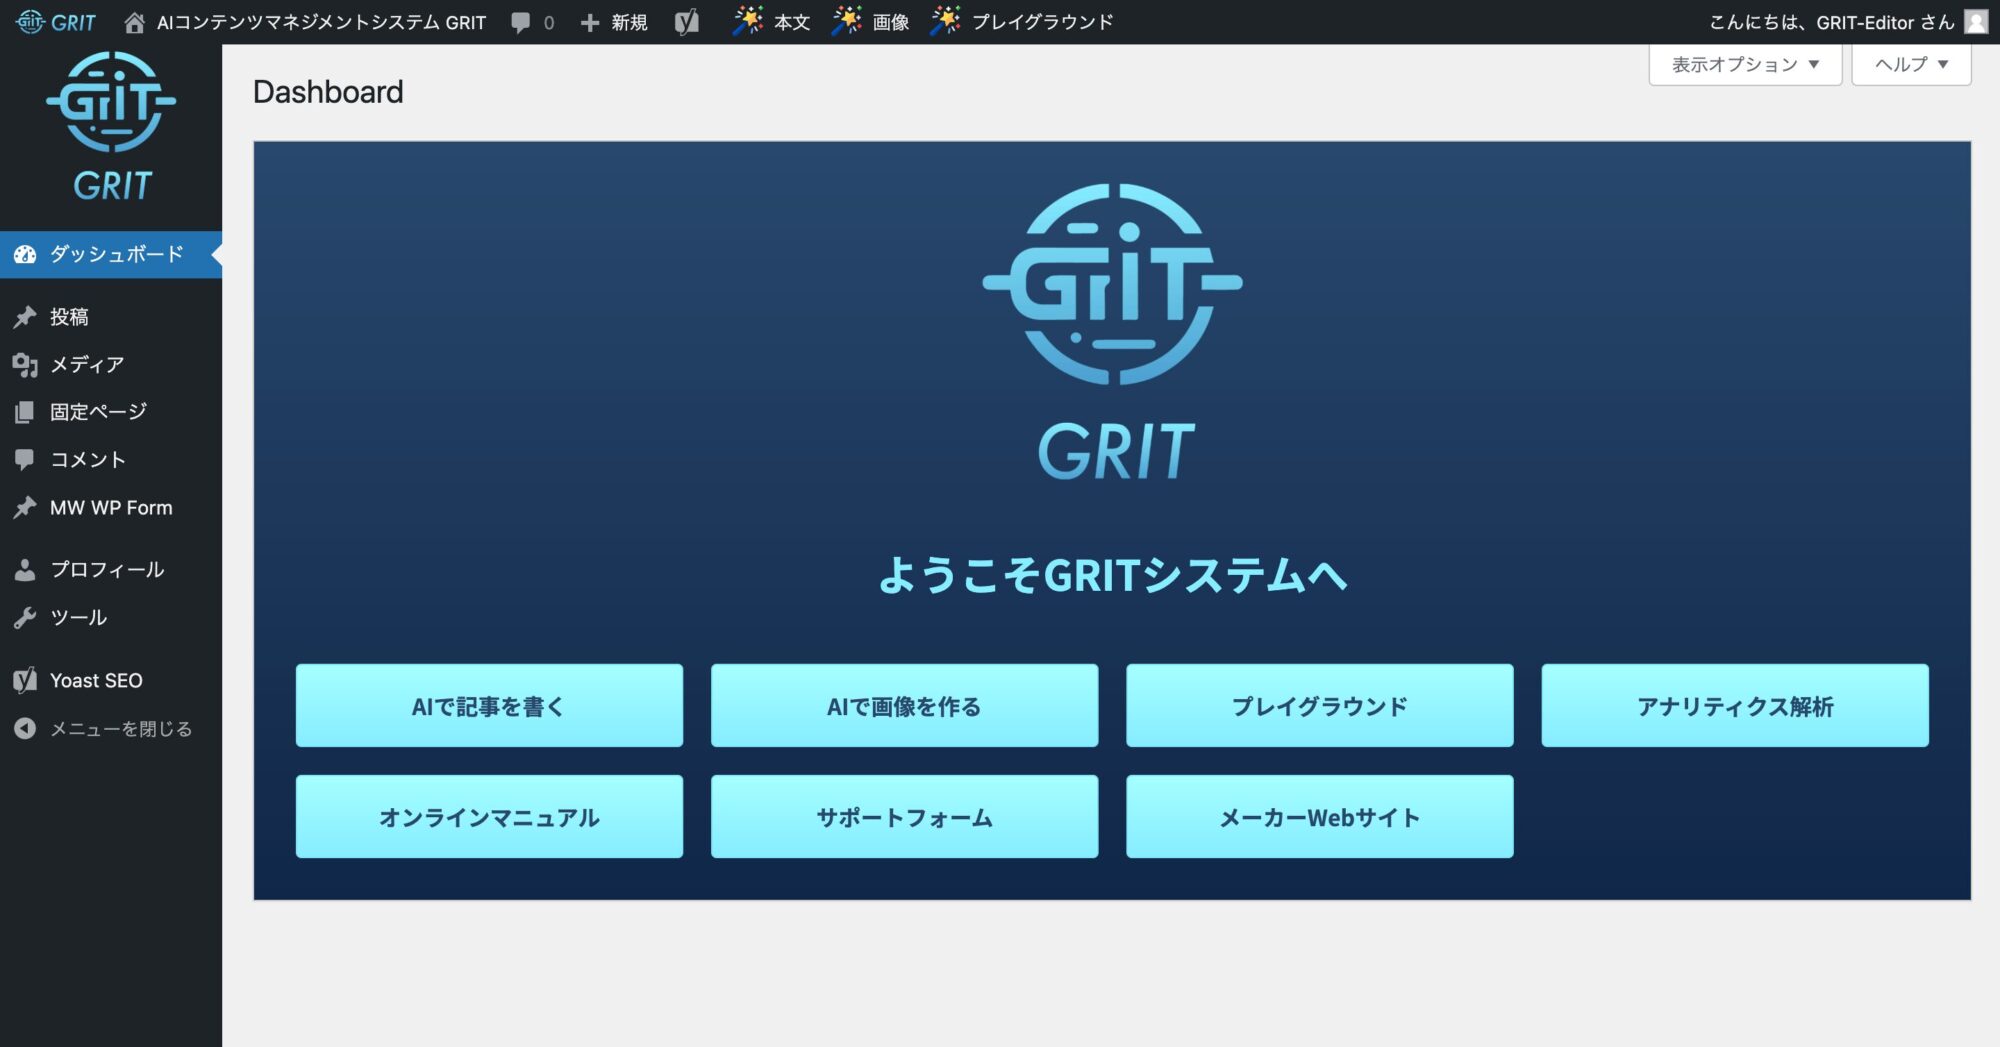Click the AIで記事を書く button
The image size is (2000, 1047).
tap(489, 706)
